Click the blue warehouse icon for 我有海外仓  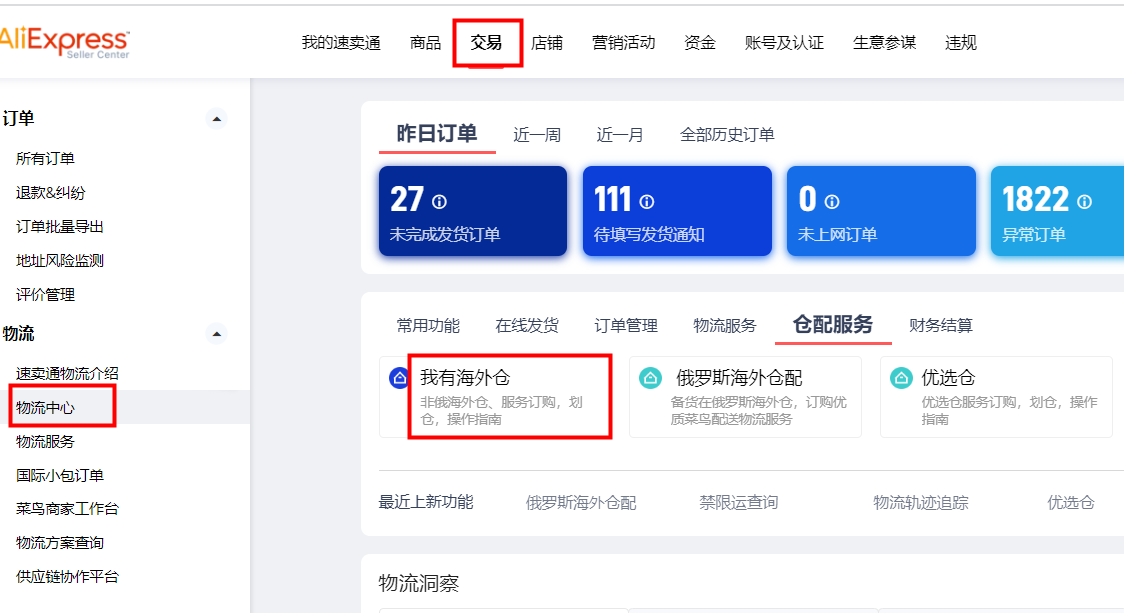click(400, 378)
